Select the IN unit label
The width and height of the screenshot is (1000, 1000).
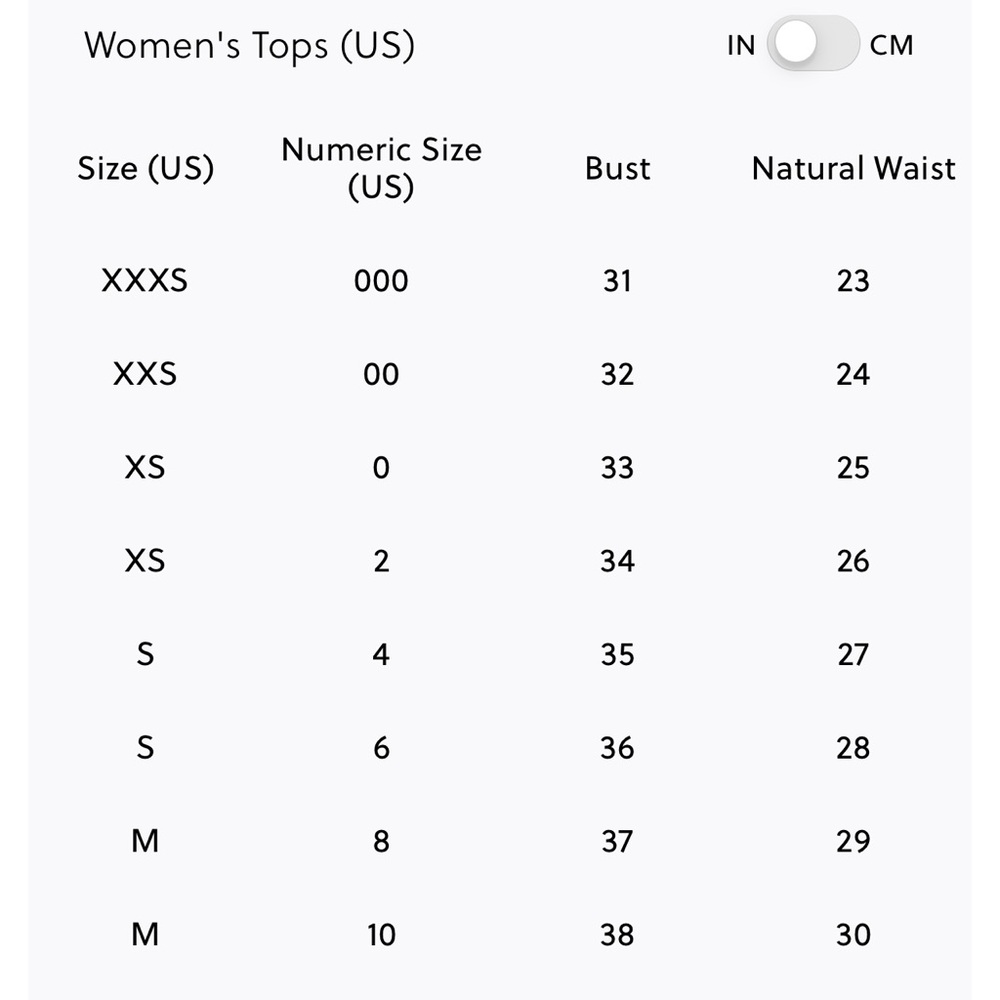pyautogui.click(x=741, y=46)
